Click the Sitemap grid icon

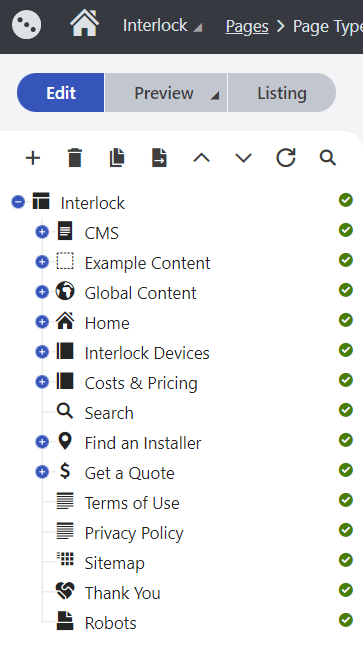pyautogui.click(x=65, y=559)
